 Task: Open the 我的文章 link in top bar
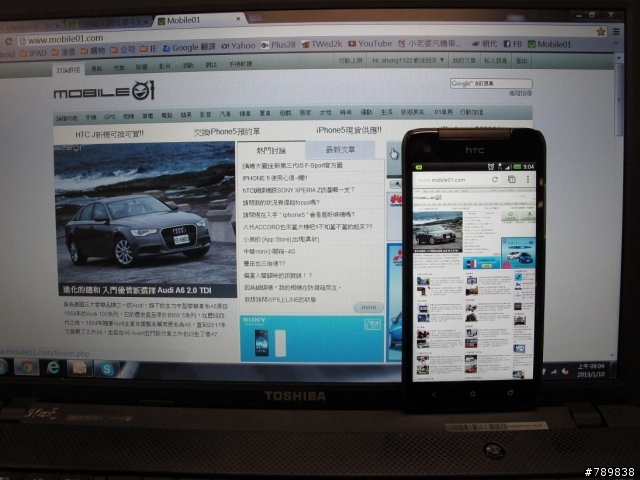pyautogui.click(x=464, y=60)
